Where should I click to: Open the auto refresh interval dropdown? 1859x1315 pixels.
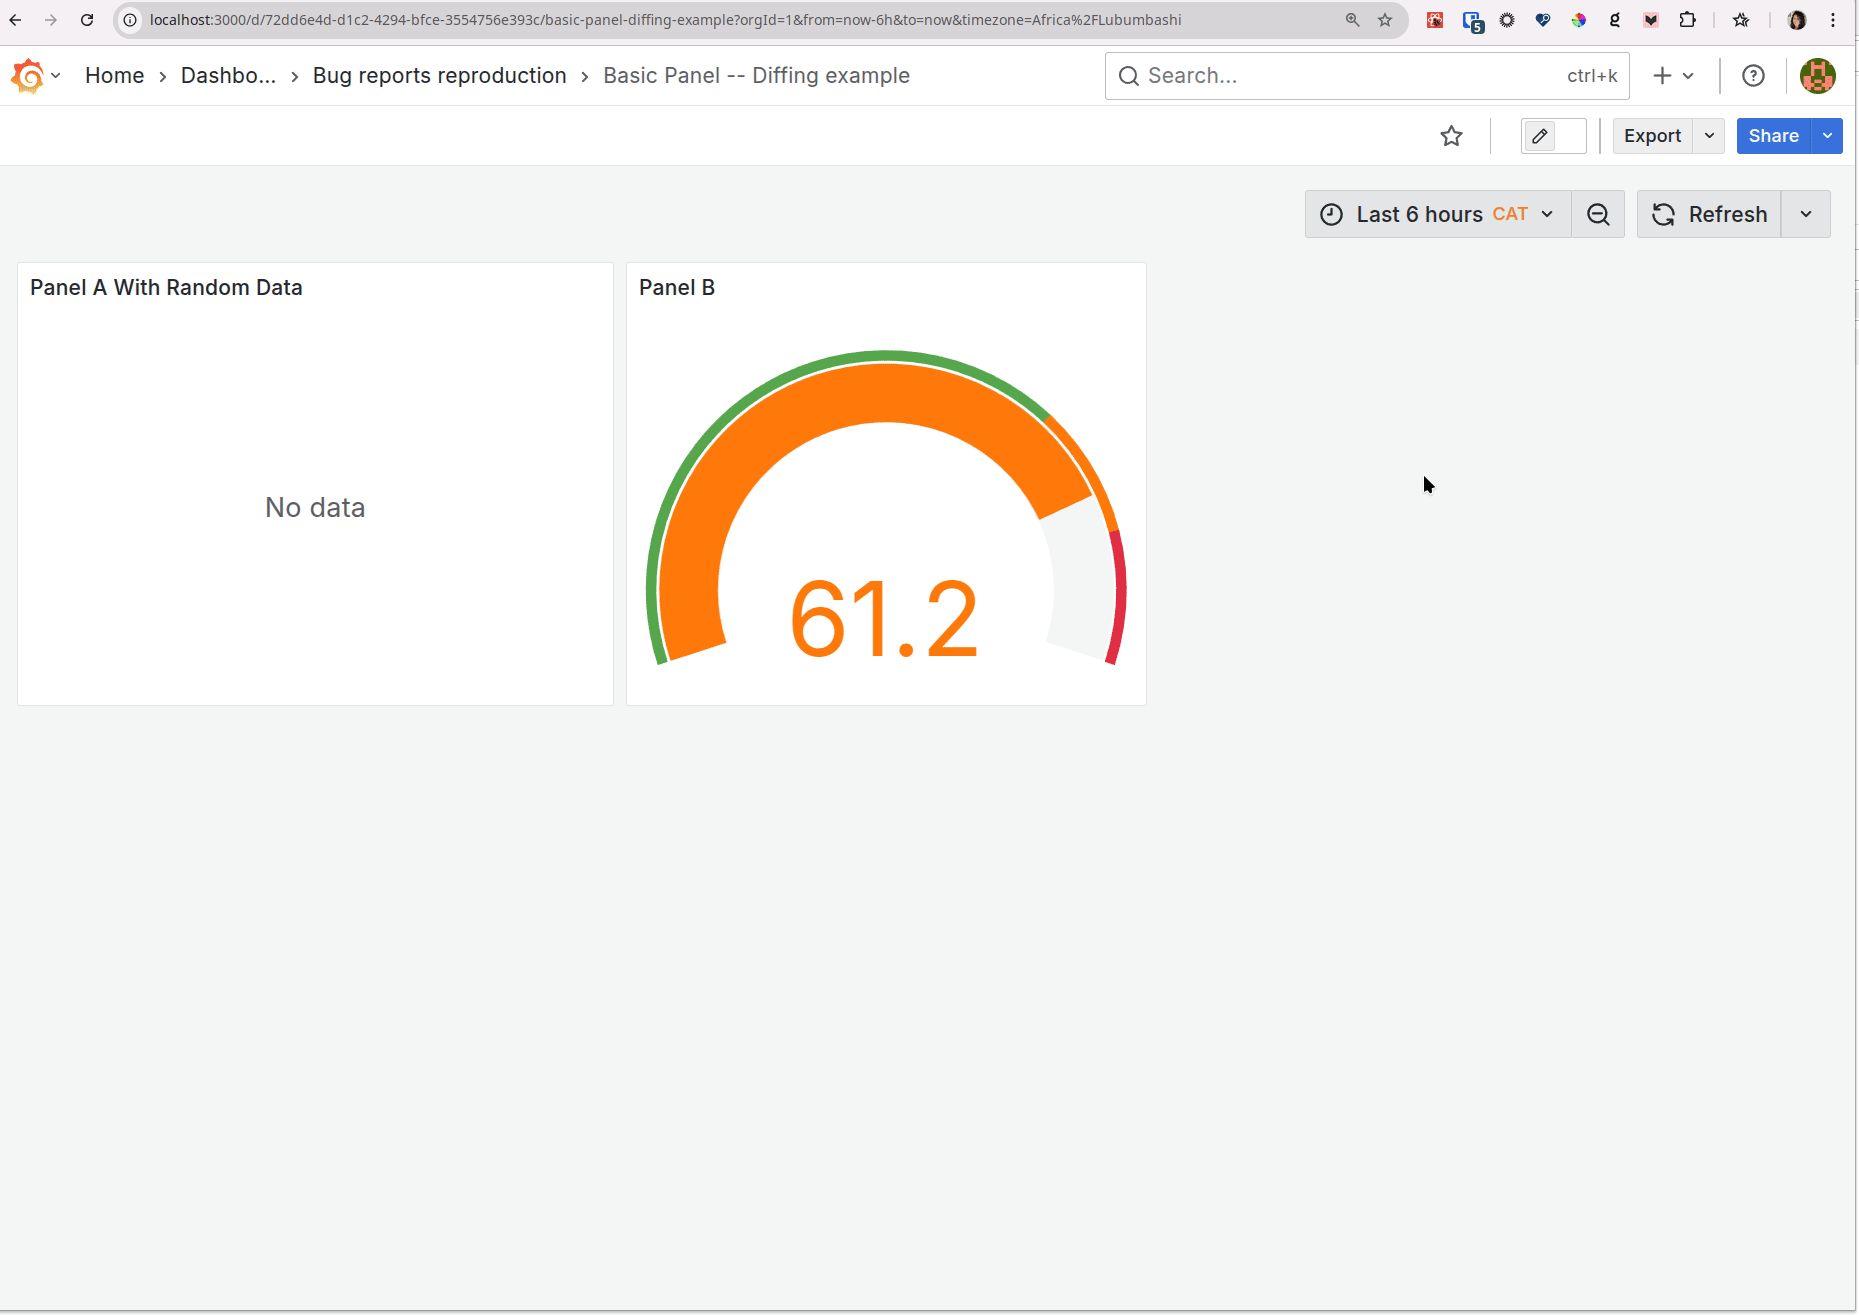(x=1806, y=214)
